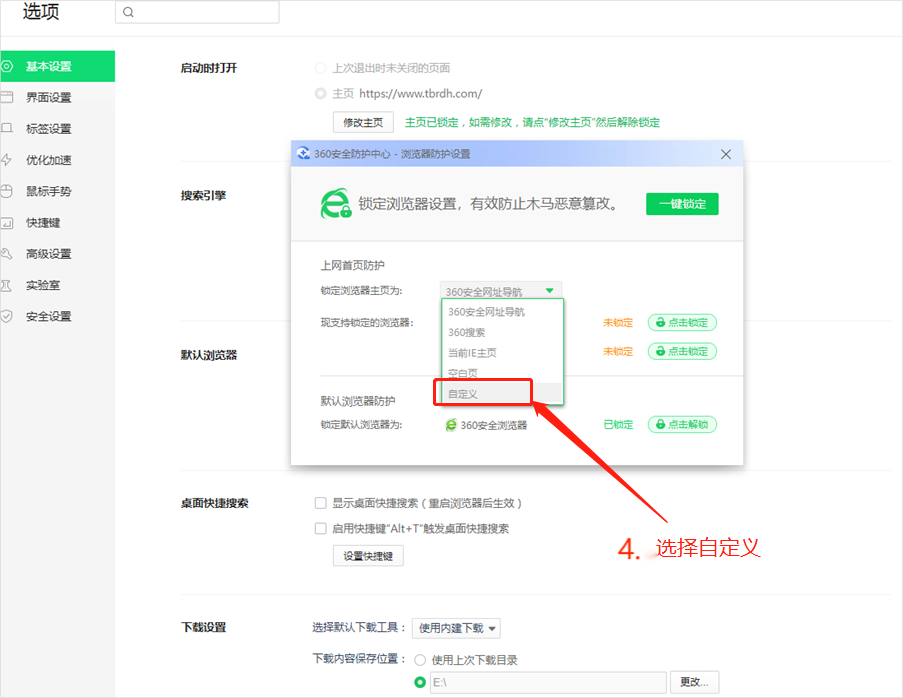Image resolution: width=903 pixels, height=698 pixels.
Task: Open 标签设置 in the sidebar
Action: coord(57,128)
